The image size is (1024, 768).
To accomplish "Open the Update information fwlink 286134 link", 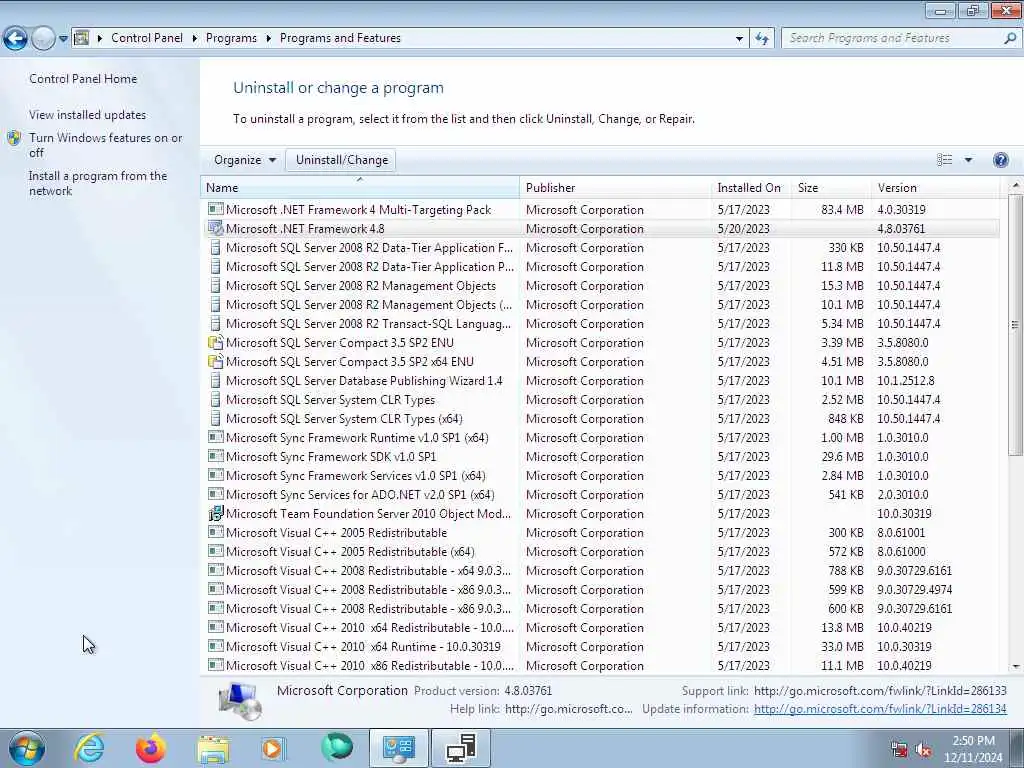I will [880, 709].
